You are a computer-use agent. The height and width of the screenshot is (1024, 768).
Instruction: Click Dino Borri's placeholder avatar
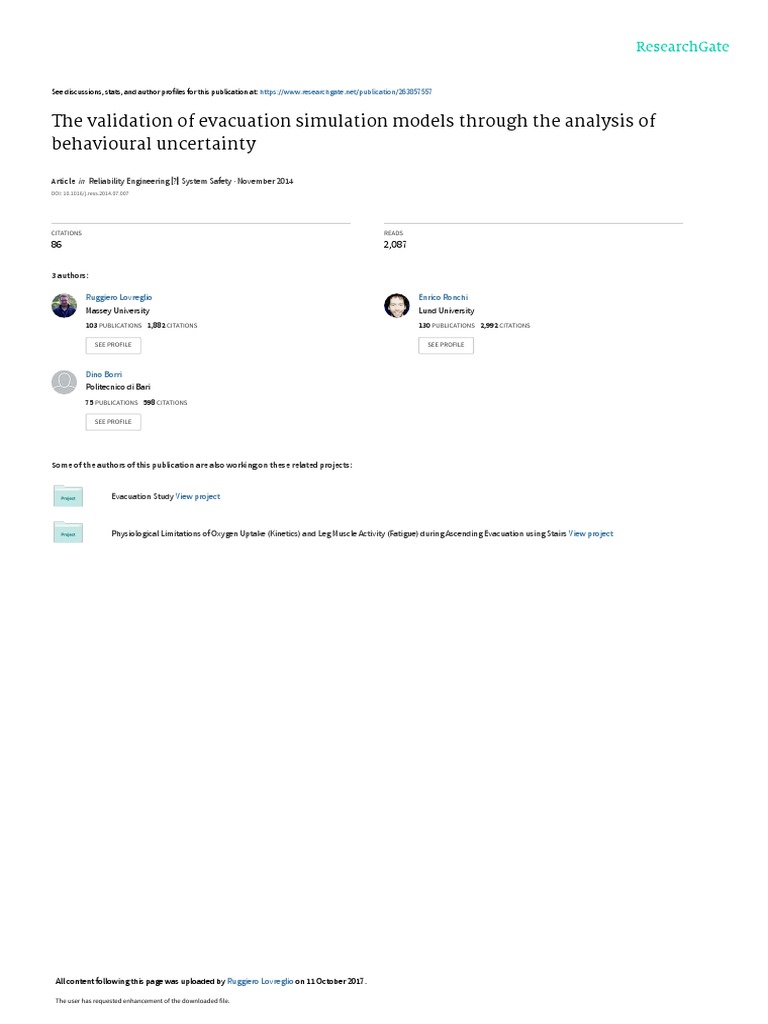[64, 382]
